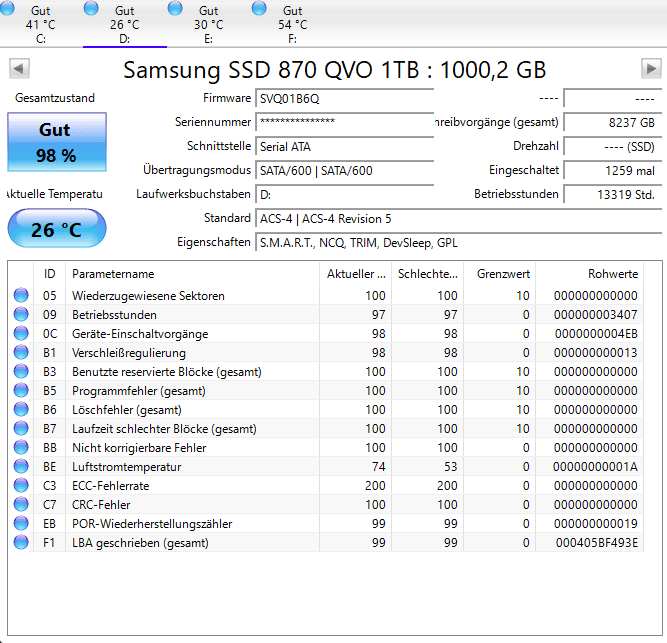Select the CRC-Fehler parameter name
This screenshot has width=667, height=643.
click(x=101, y=505)
